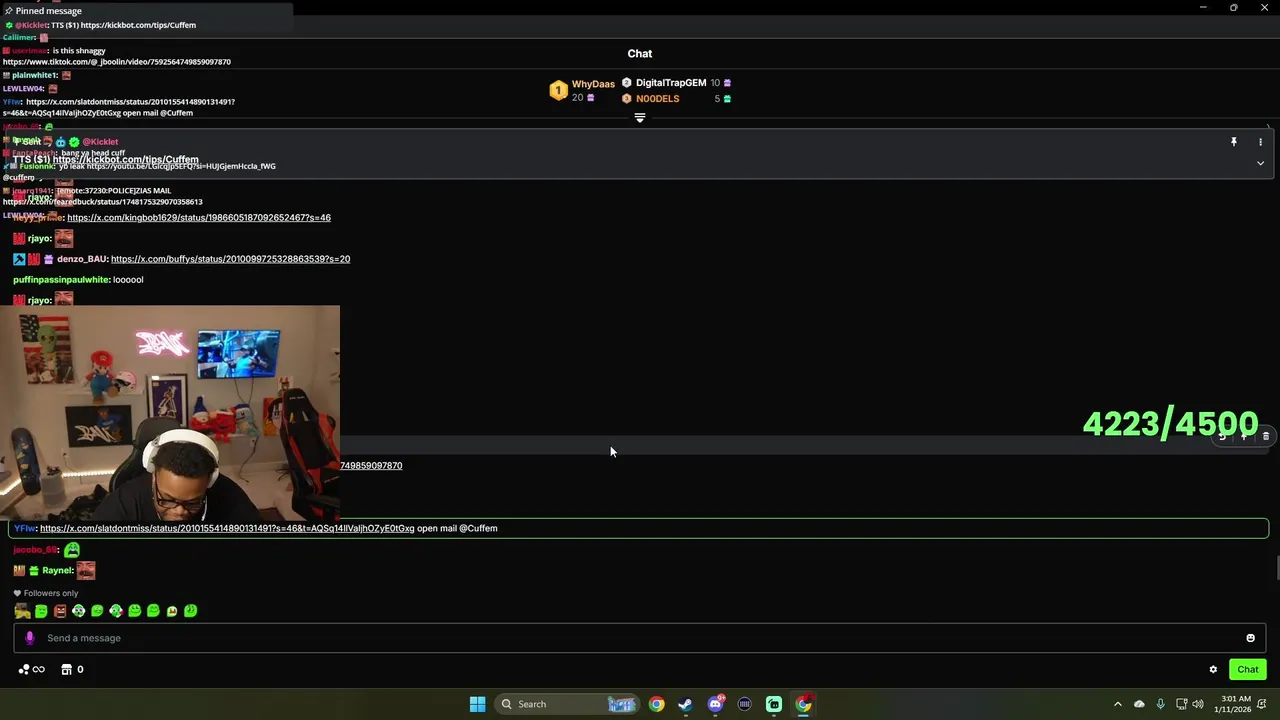Expand the gift leaderboard with the down arrow
Viewport: 1280px width, 720px height.
coord(640,118)
